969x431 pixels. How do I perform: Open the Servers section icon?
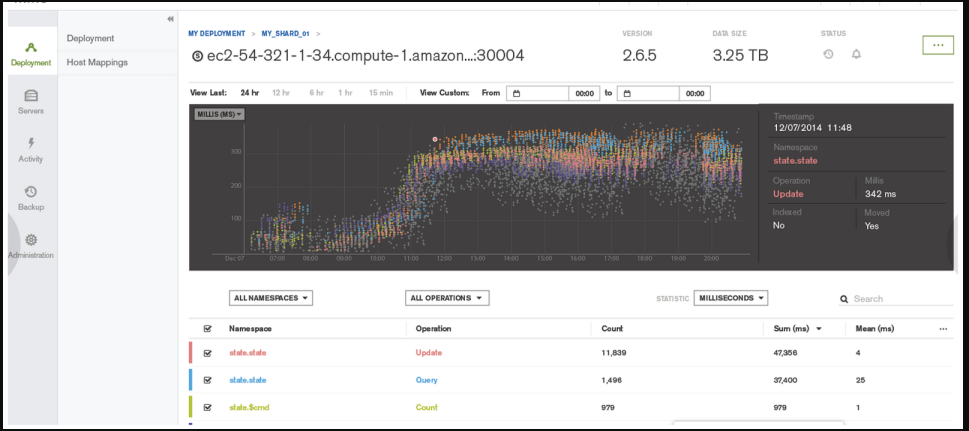click(31, 96)
